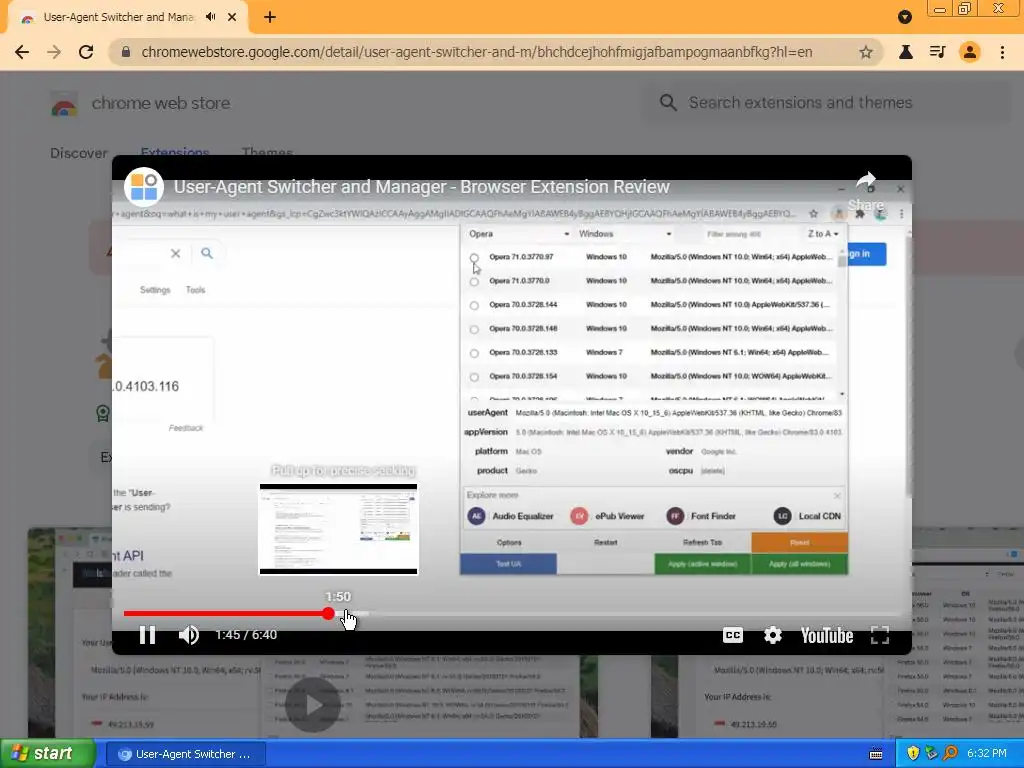Select Opera 70.0.3728.144 radio button

pyautogui.click(x=474, y=305)
